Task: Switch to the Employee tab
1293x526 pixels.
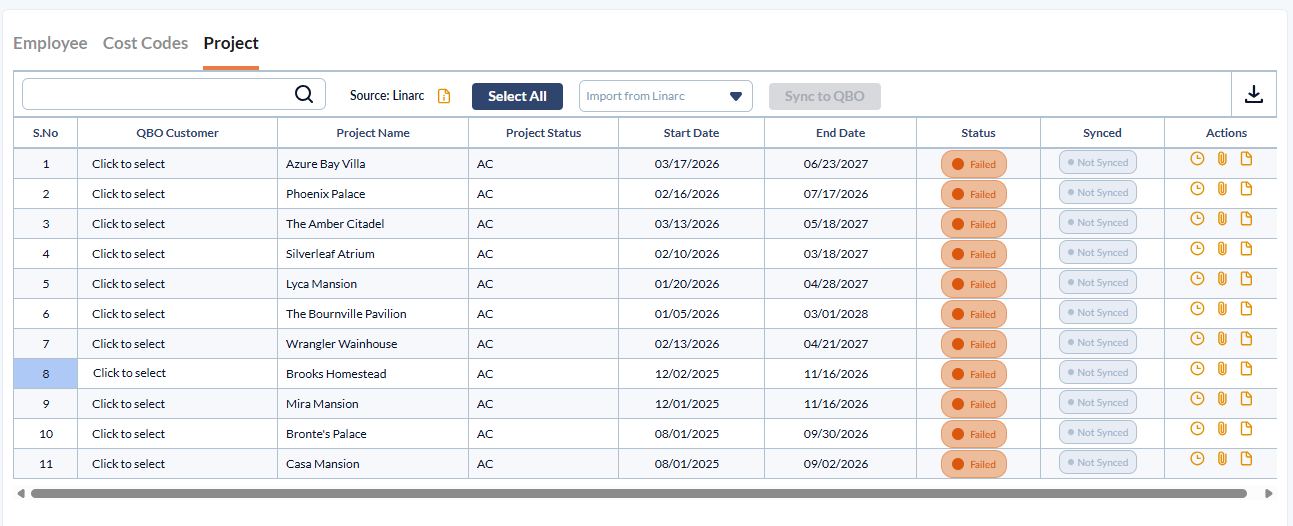Action: tap(50, 43)
